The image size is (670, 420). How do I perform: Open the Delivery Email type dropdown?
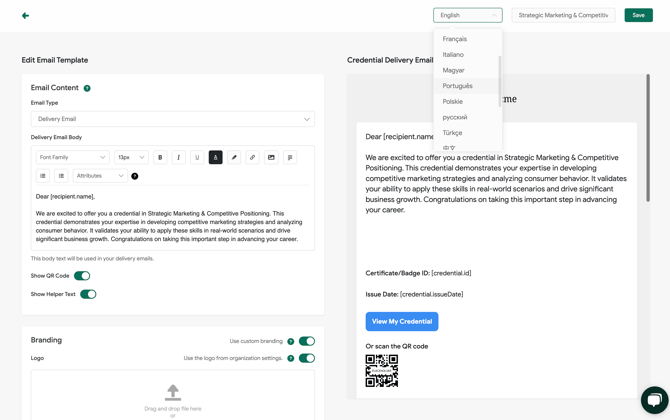click(172, 119)
